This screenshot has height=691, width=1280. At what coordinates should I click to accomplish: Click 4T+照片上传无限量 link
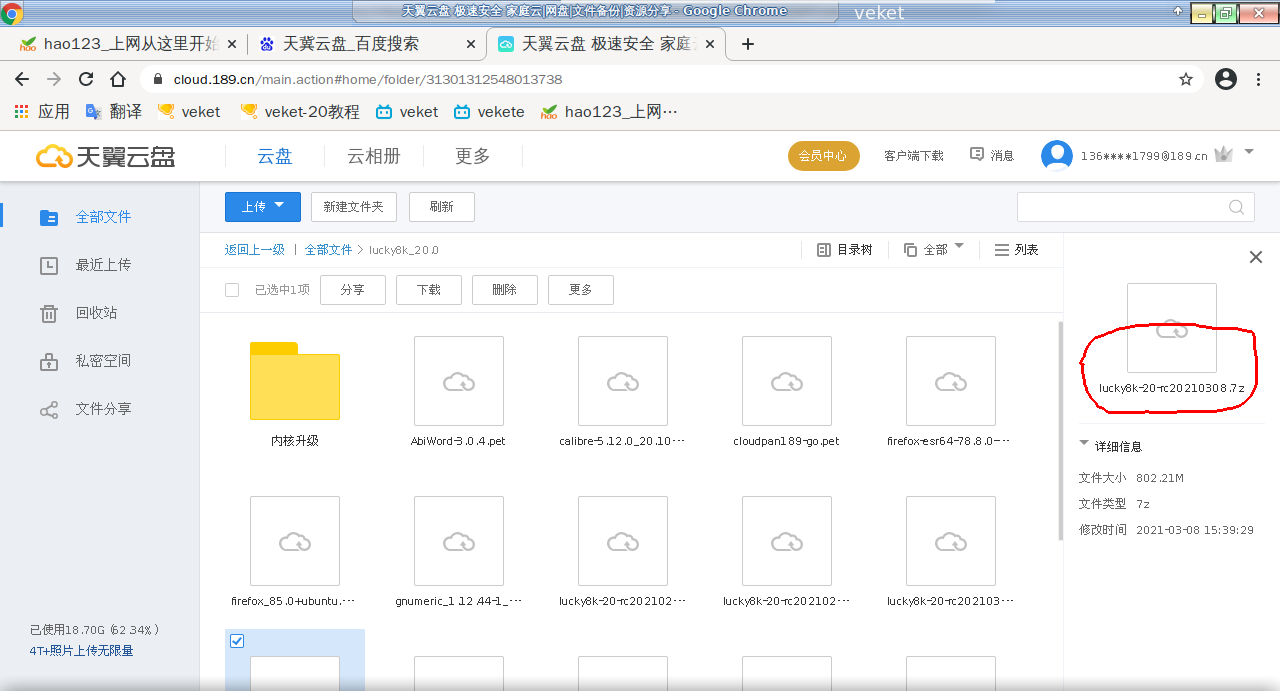click(81, 651)
